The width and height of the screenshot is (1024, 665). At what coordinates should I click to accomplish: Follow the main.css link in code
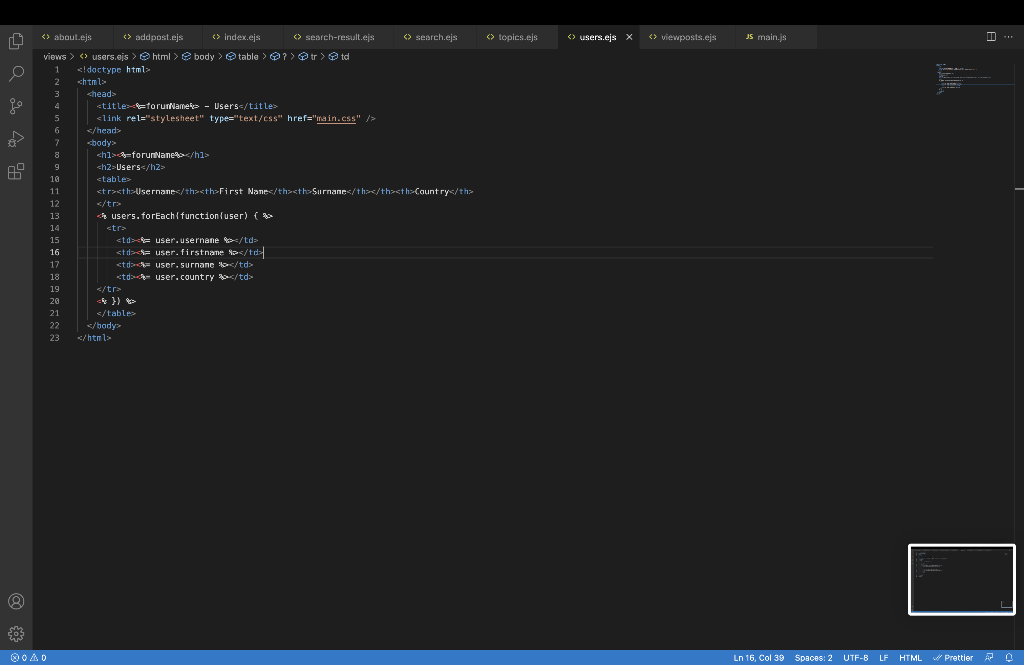pyautogui.click(x=336, y=118)
